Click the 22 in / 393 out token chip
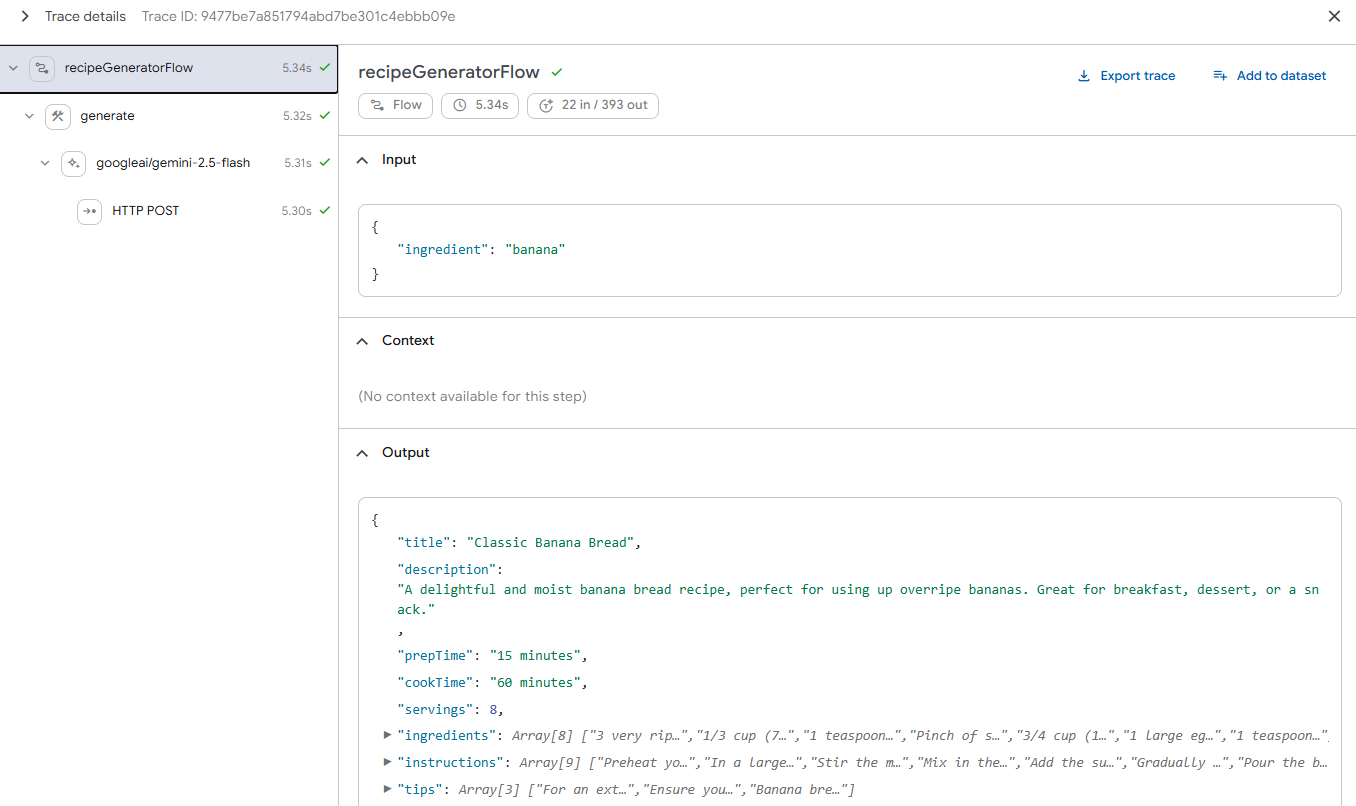Screen dimensions: 1356x806 coord(592,105)
